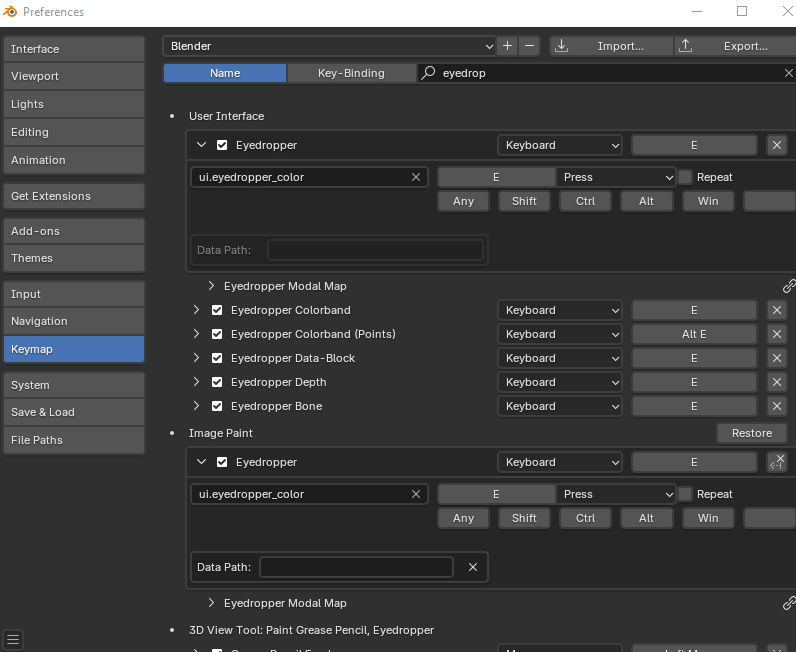796x652 pixels.
Task: Expand the Eyedropper Colorband (Points) entry
Action: 197,334
